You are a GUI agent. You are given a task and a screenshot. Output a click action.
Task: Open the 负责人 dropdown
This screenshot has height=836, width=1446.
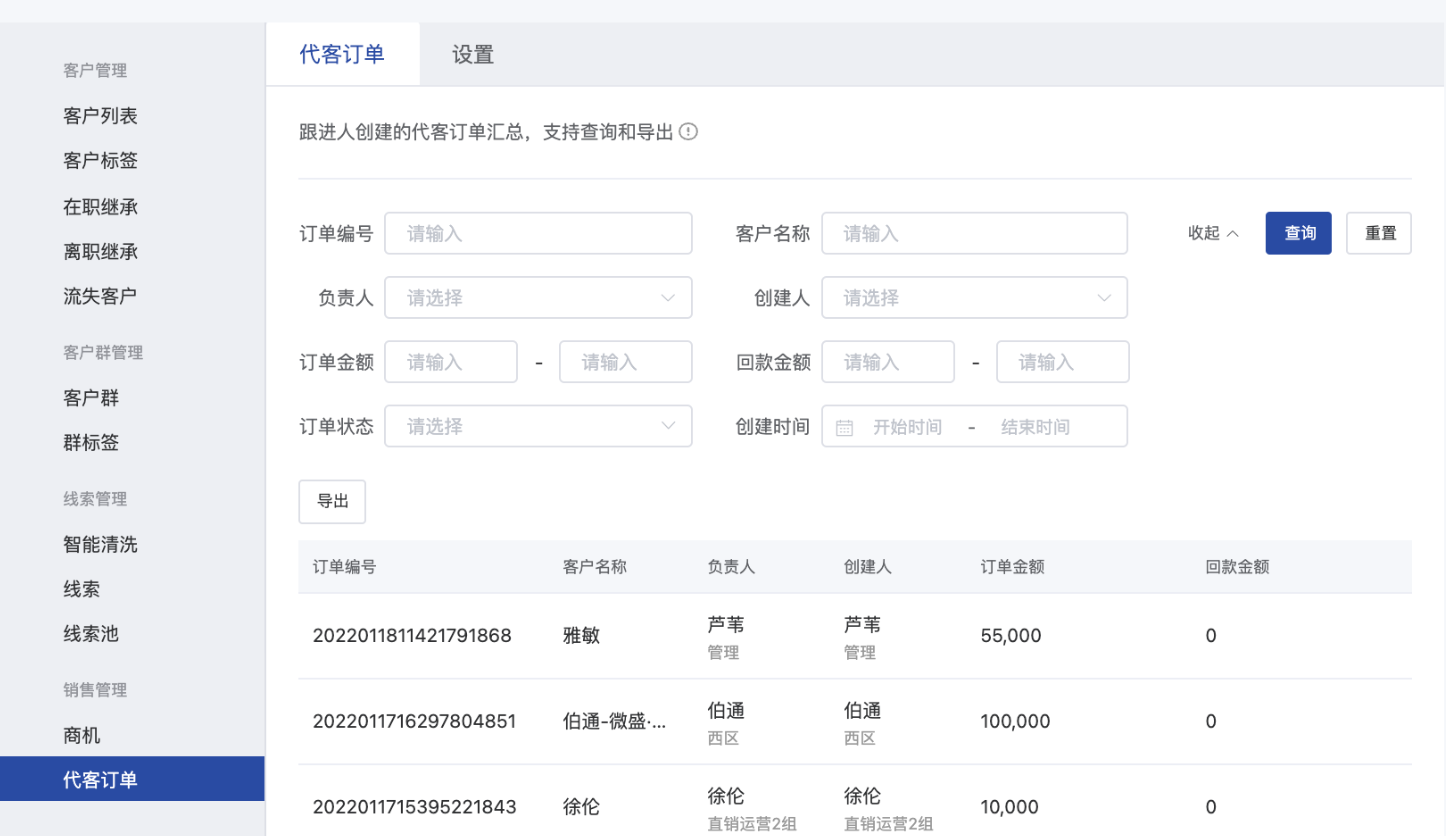[538, 298]
